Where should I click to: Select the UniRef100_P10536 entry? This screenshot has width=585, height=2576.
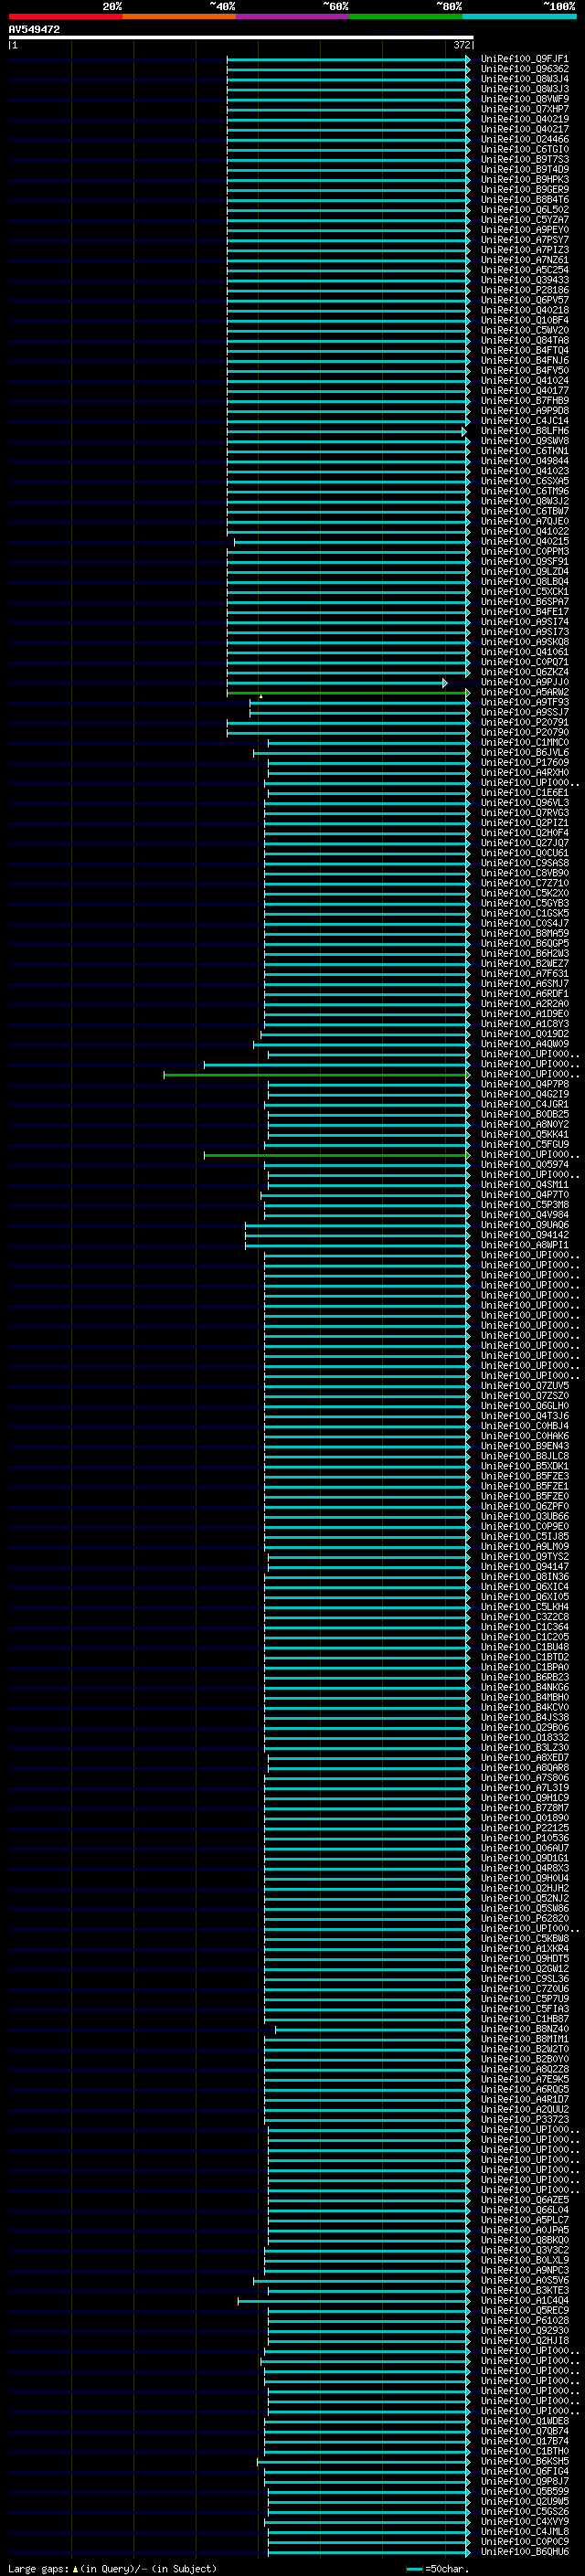524,1837
